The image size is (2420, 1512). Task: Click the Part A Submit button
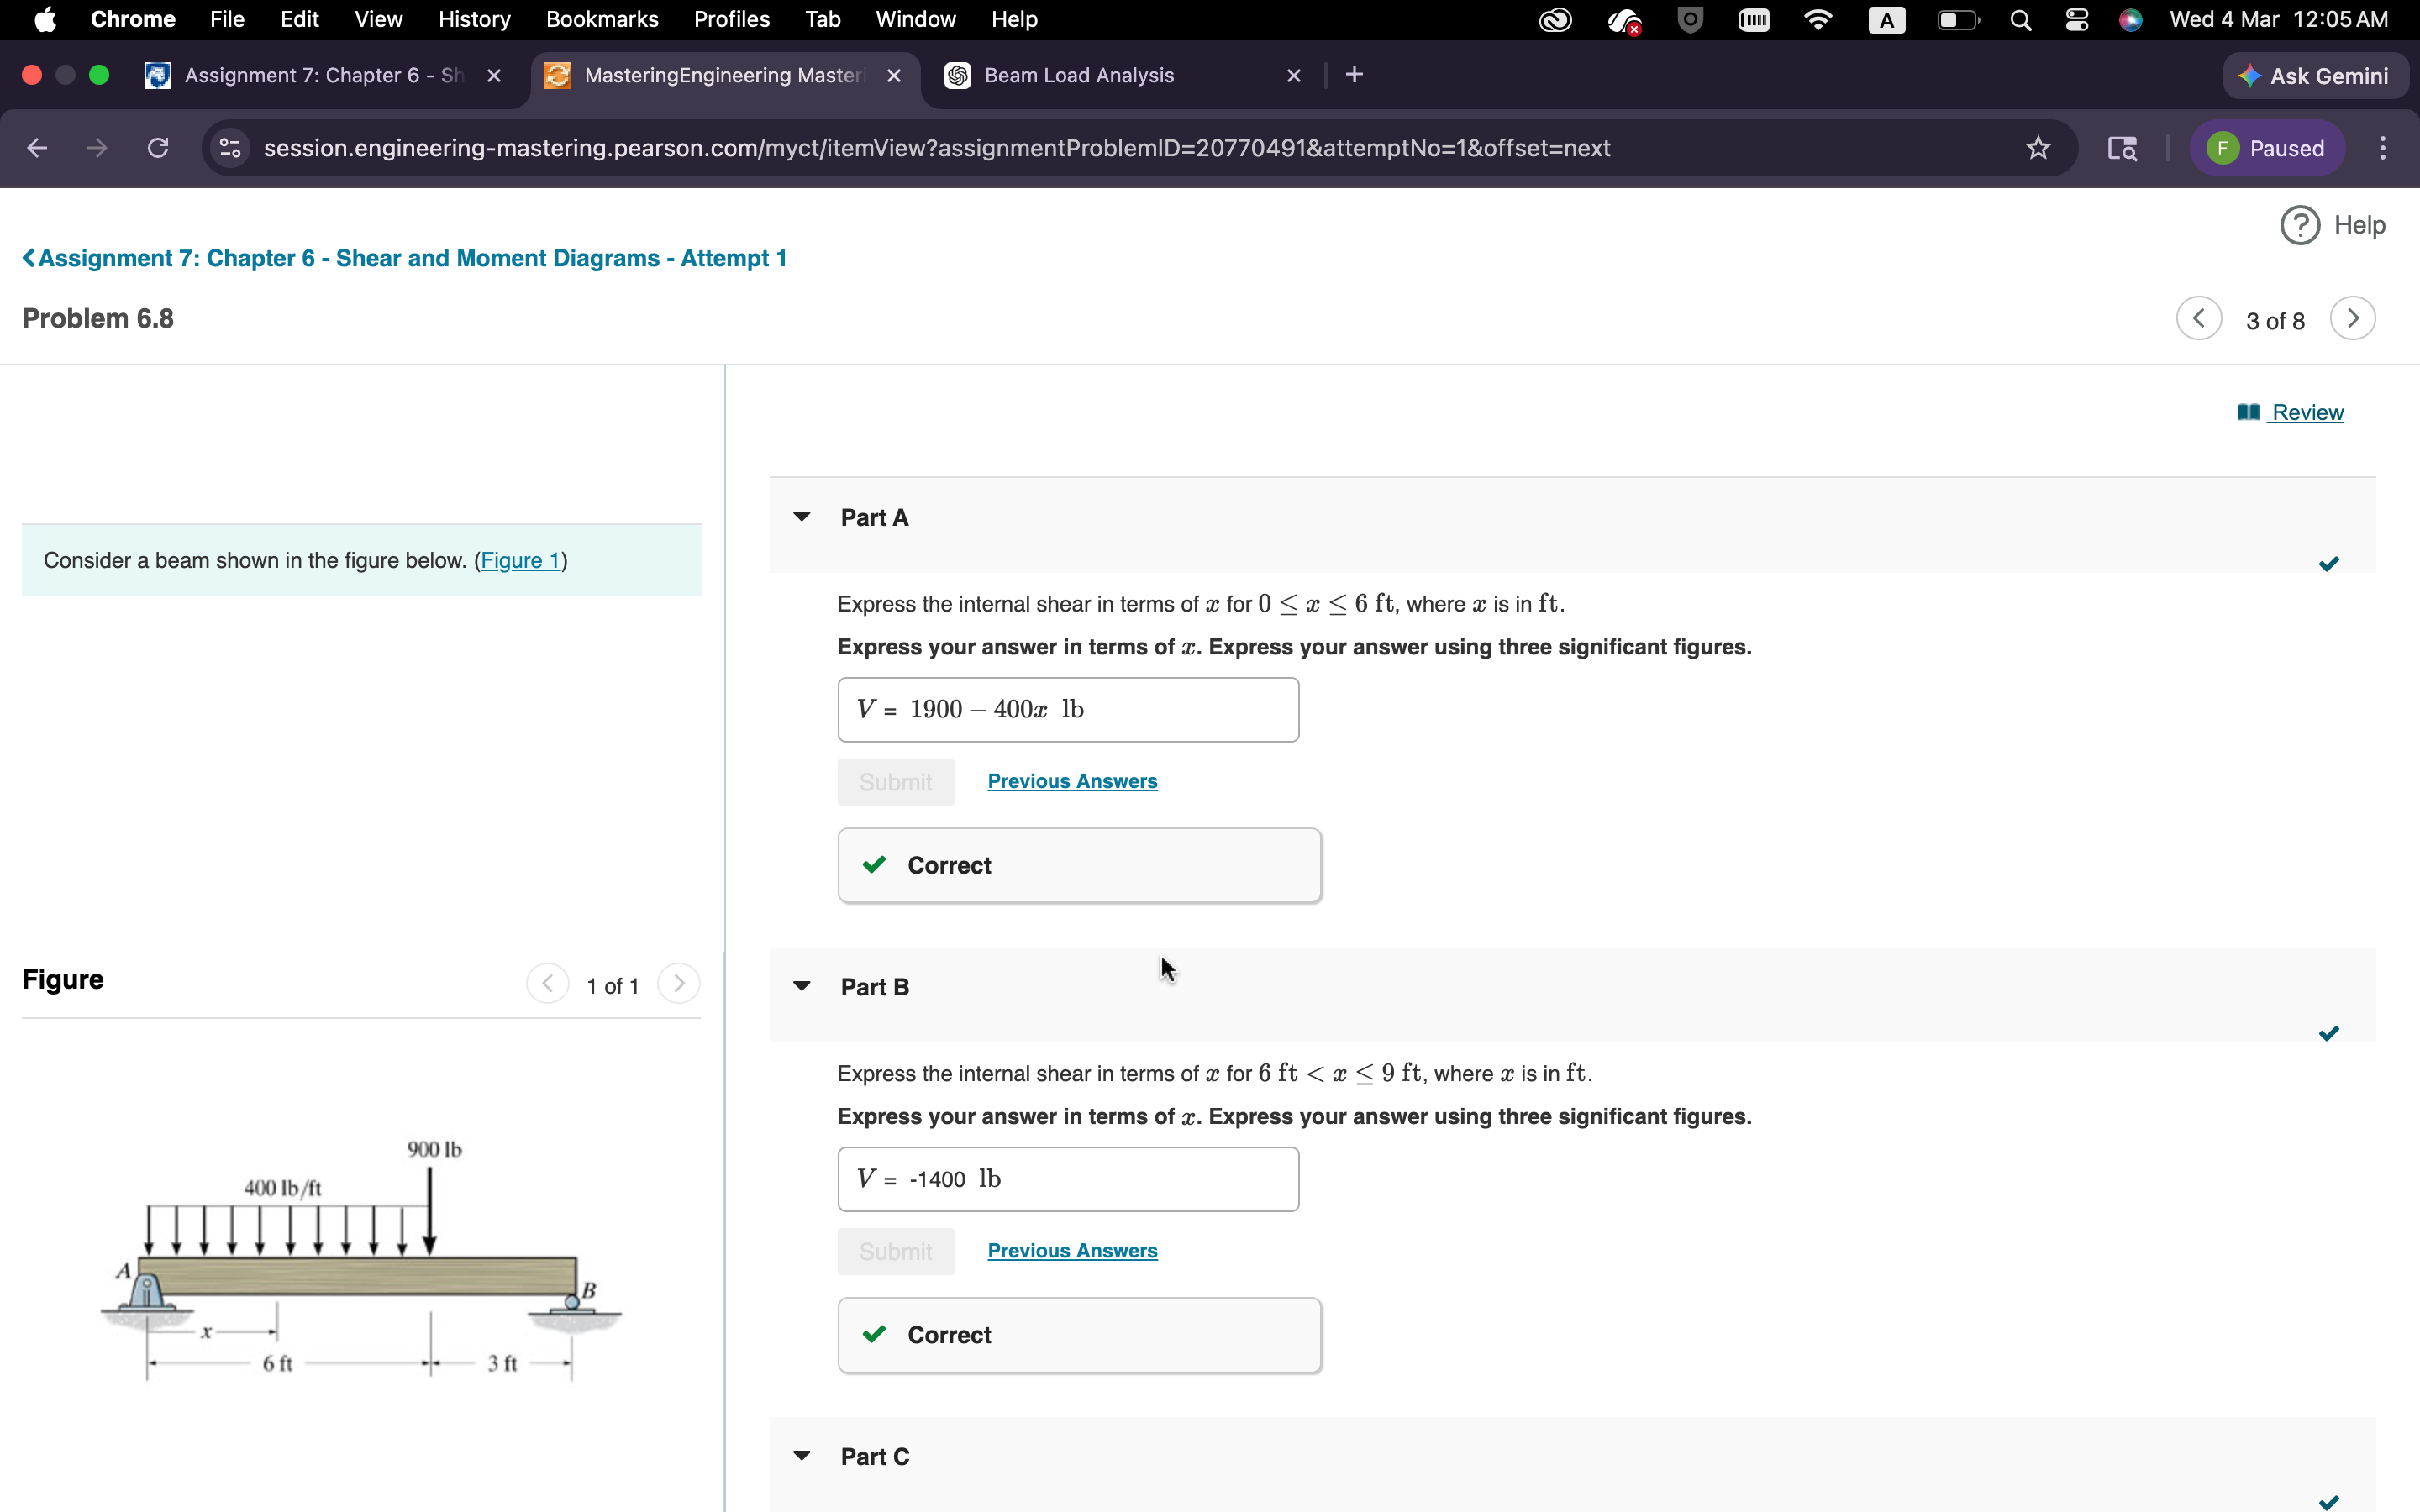[x=896, y=782]
